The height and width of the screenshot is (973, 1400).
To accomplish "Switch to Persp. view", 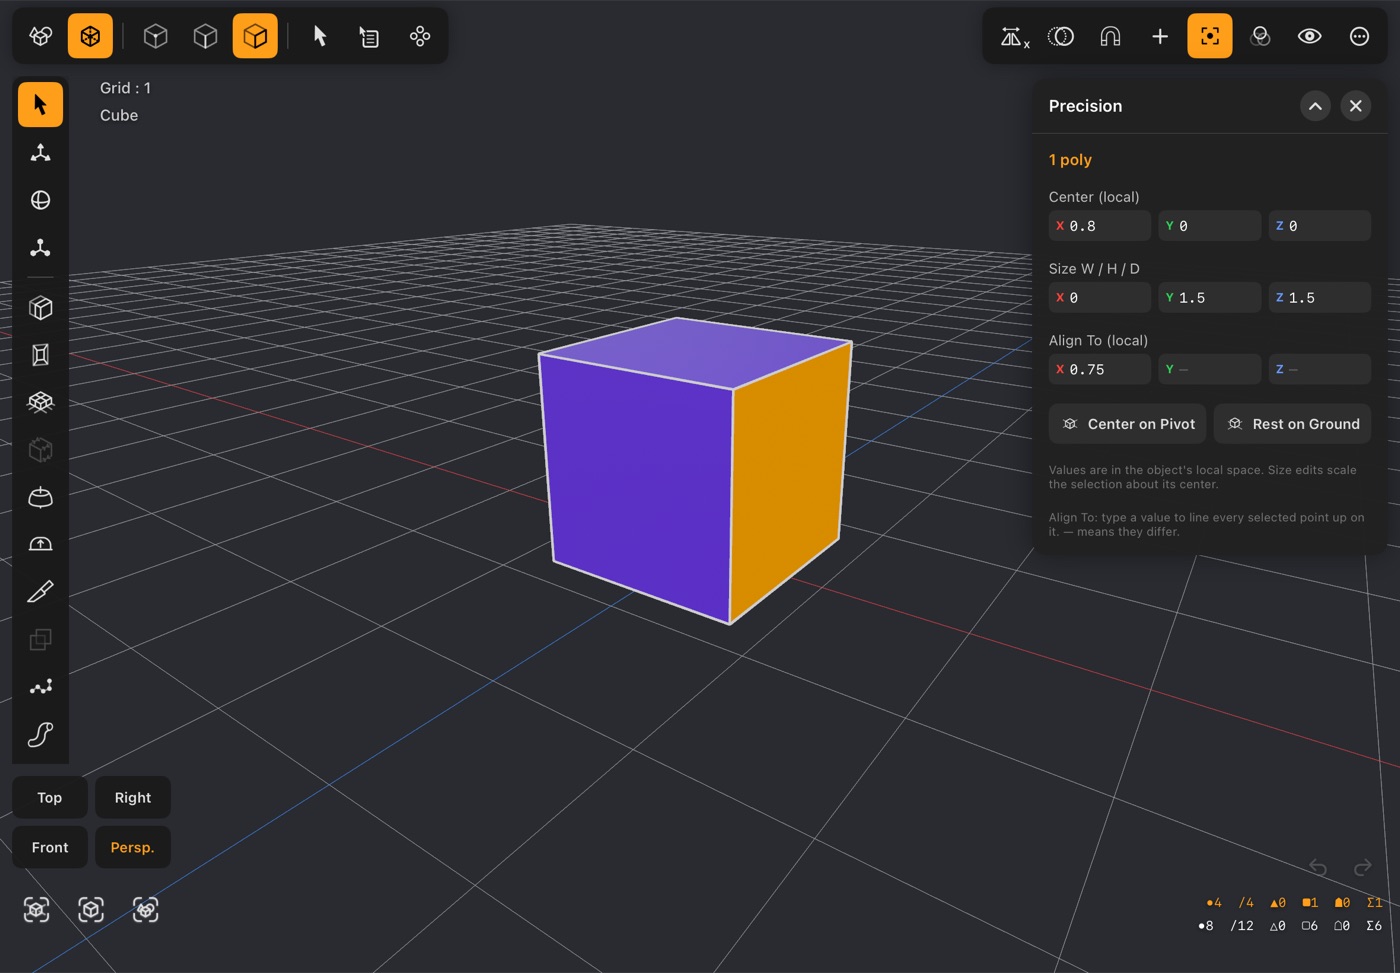I will pyautogui.click(x=132, y=847).
